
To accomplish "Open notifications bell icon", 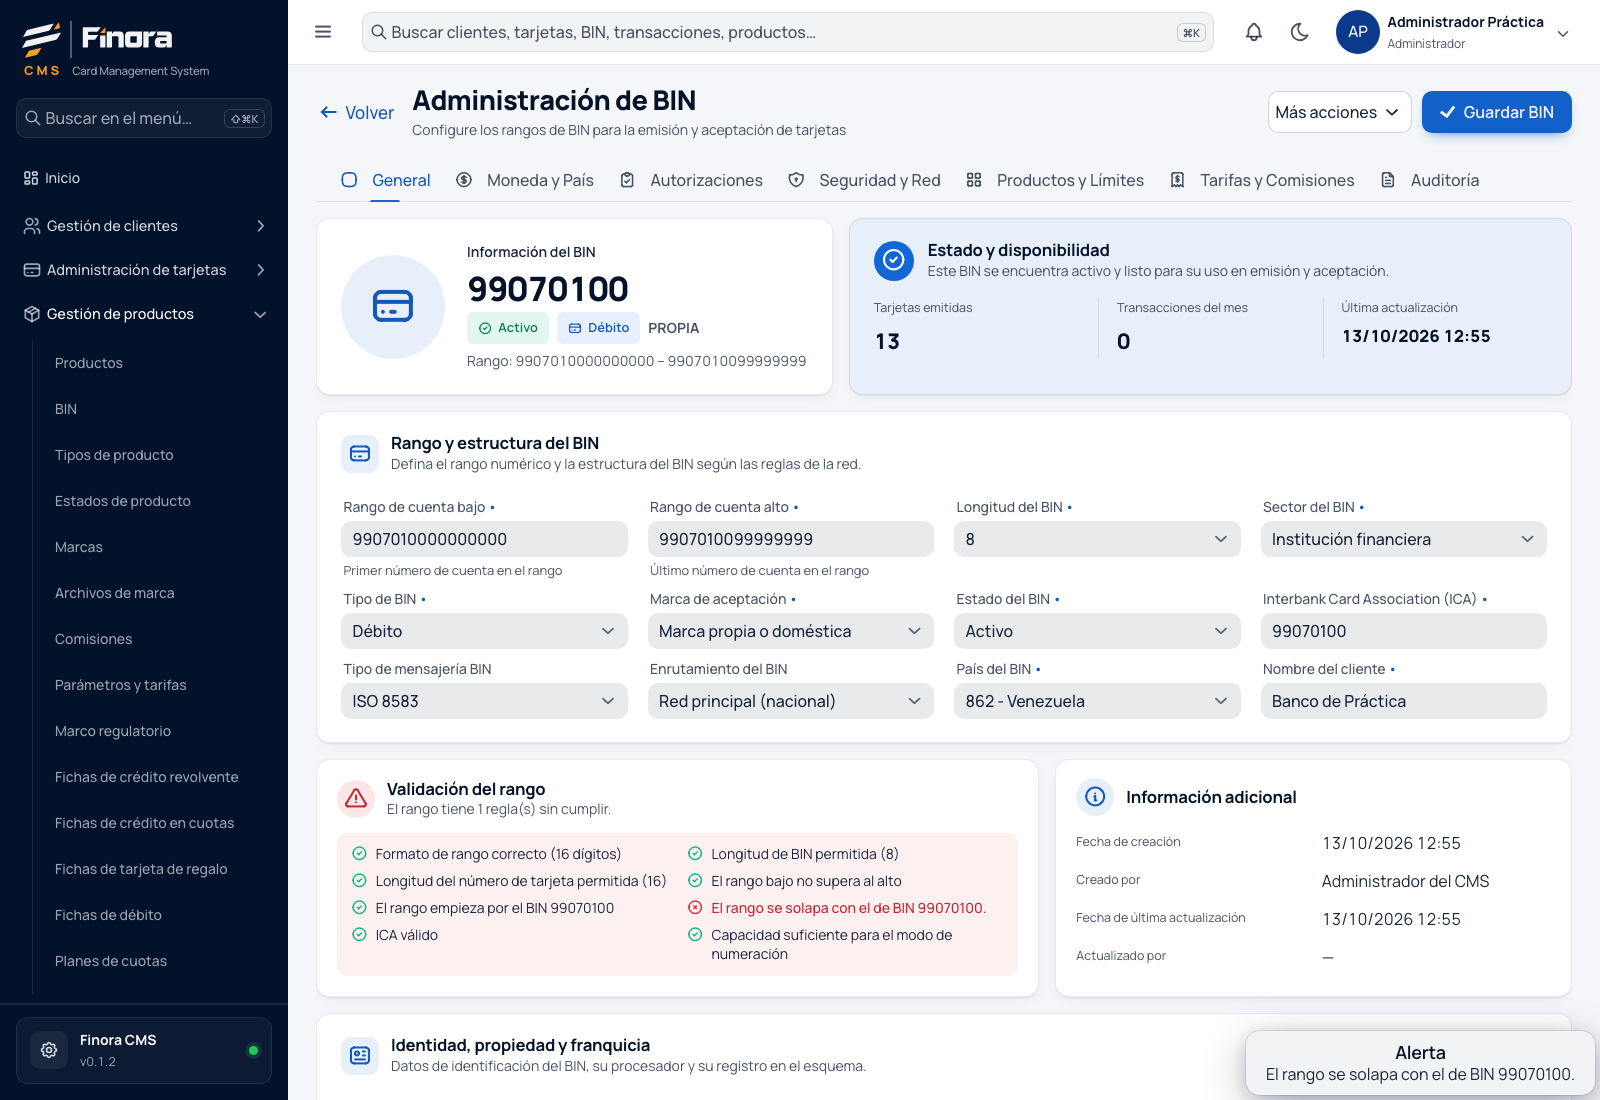I will click(x=1254, y=32).
